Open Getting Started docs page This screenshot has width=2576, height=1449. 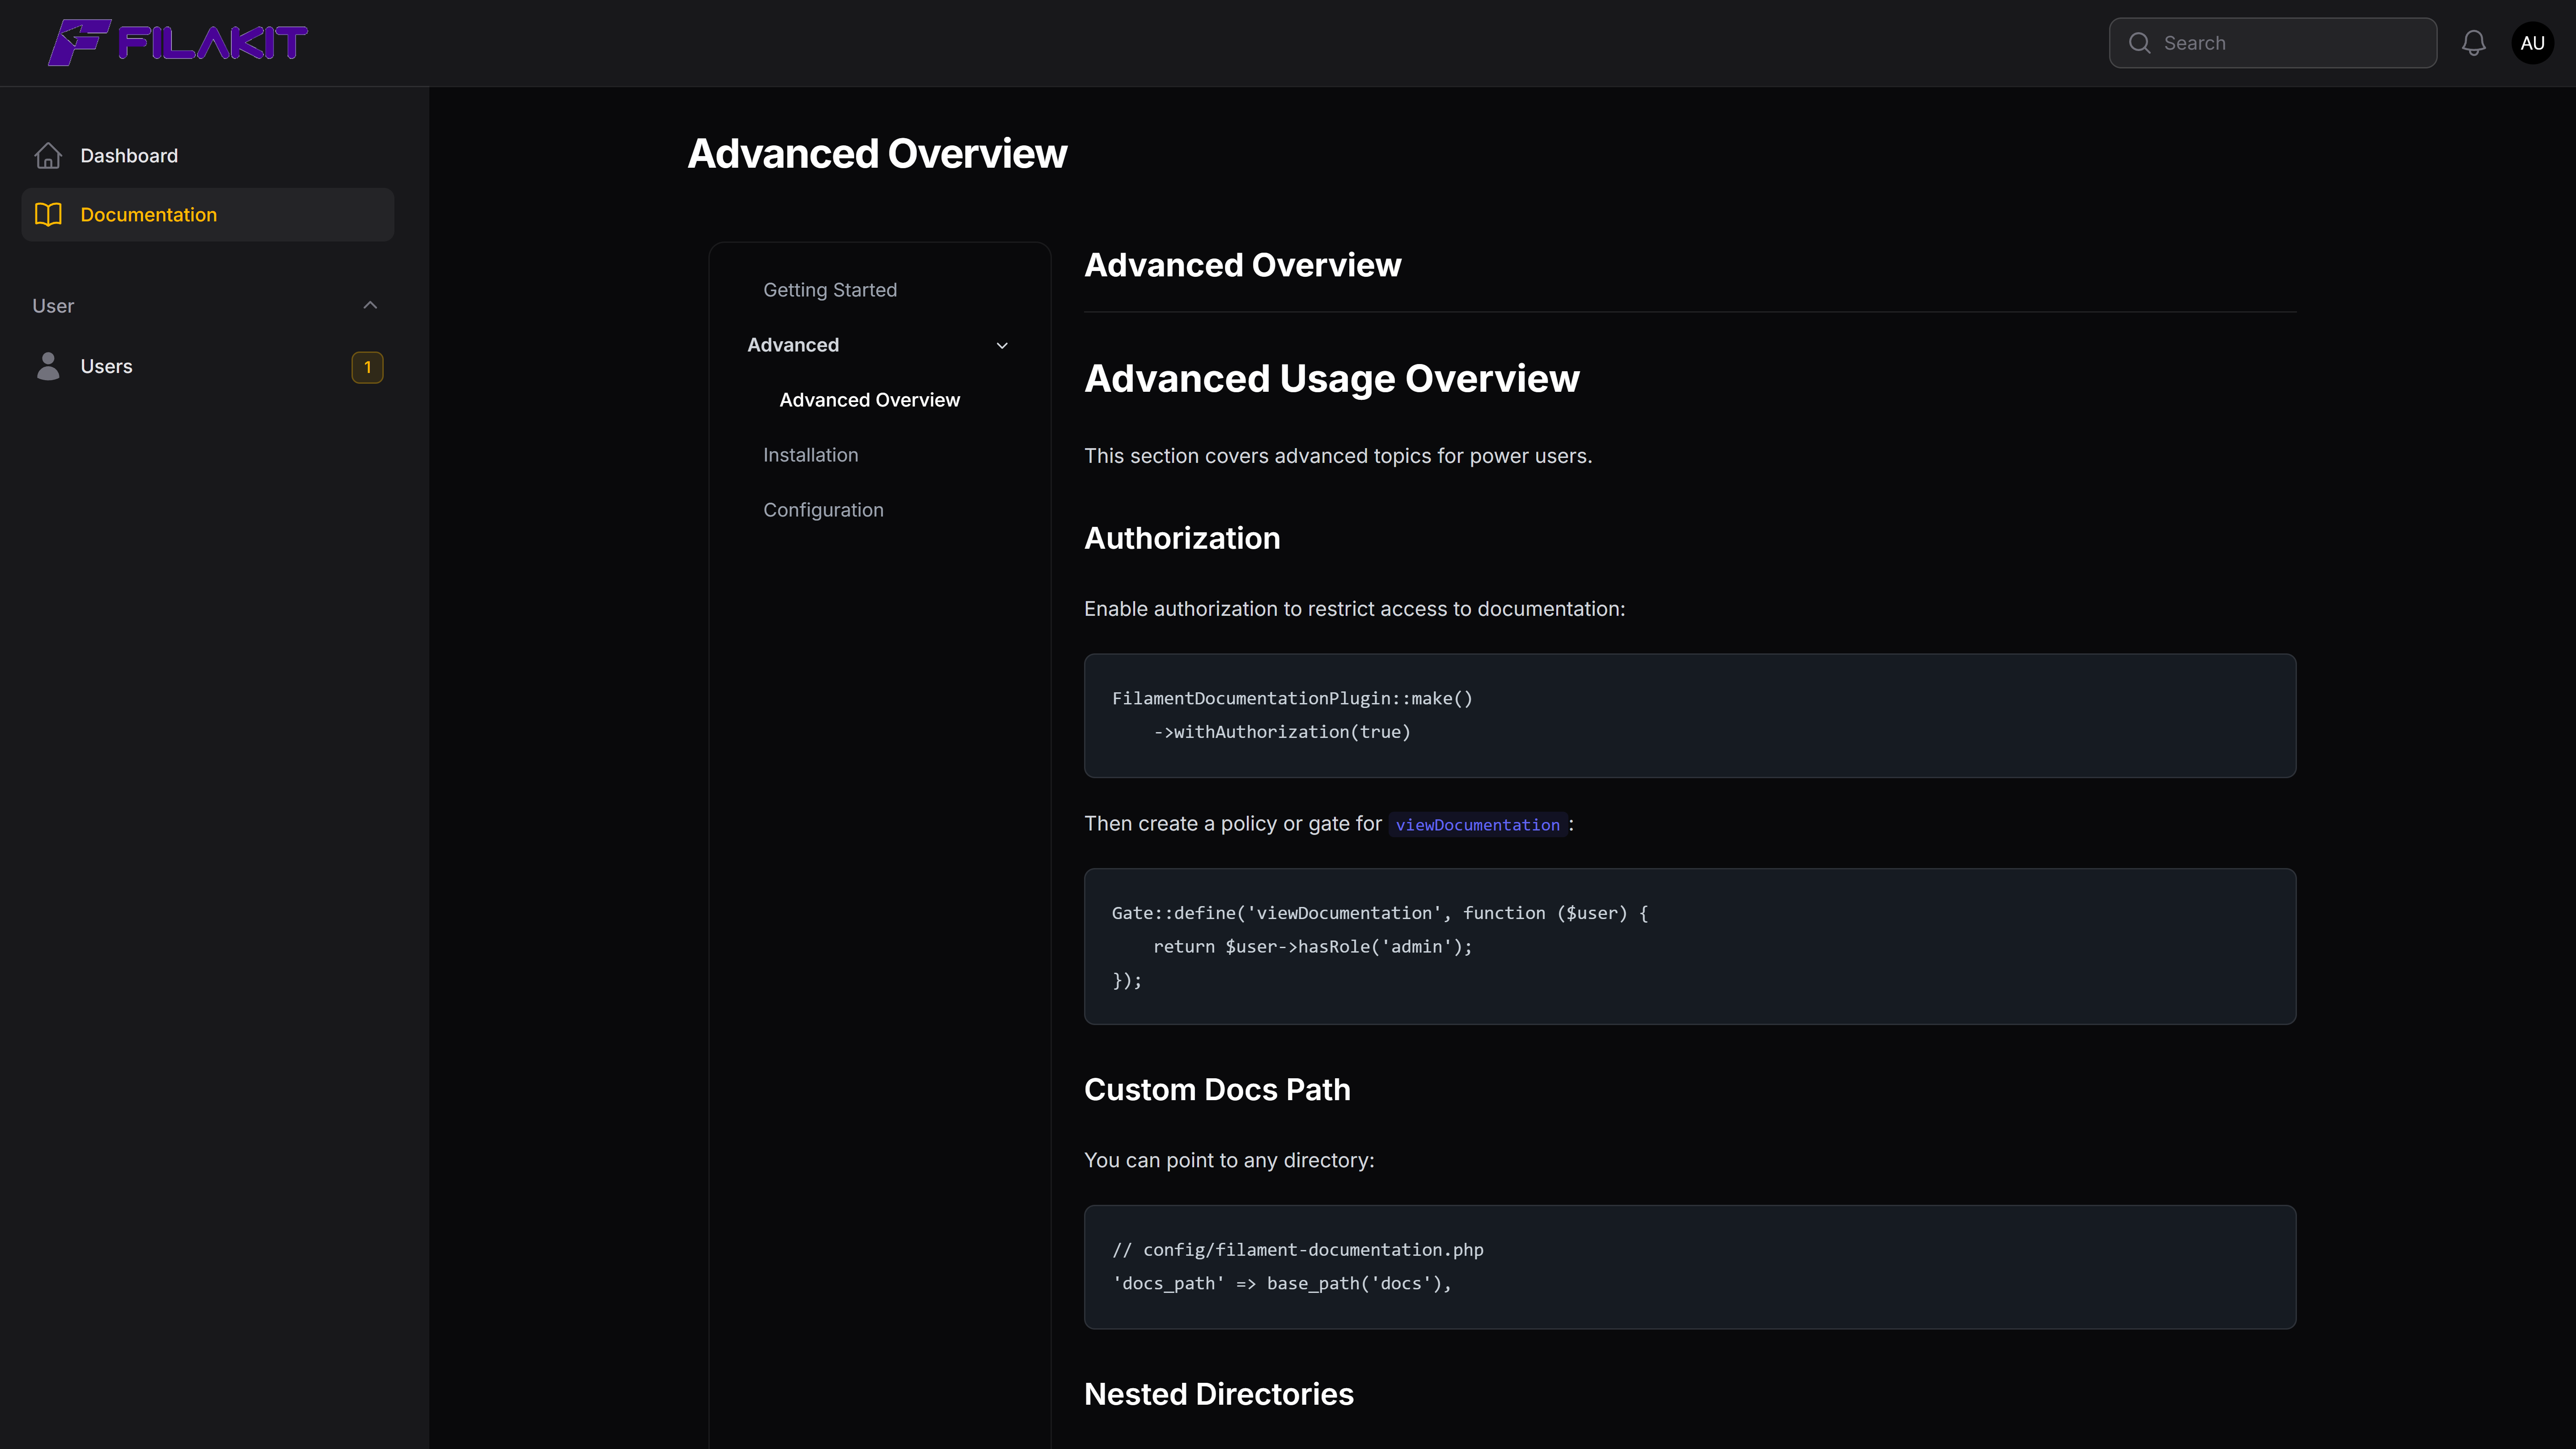pyautogui.click(x=830, y=290)
